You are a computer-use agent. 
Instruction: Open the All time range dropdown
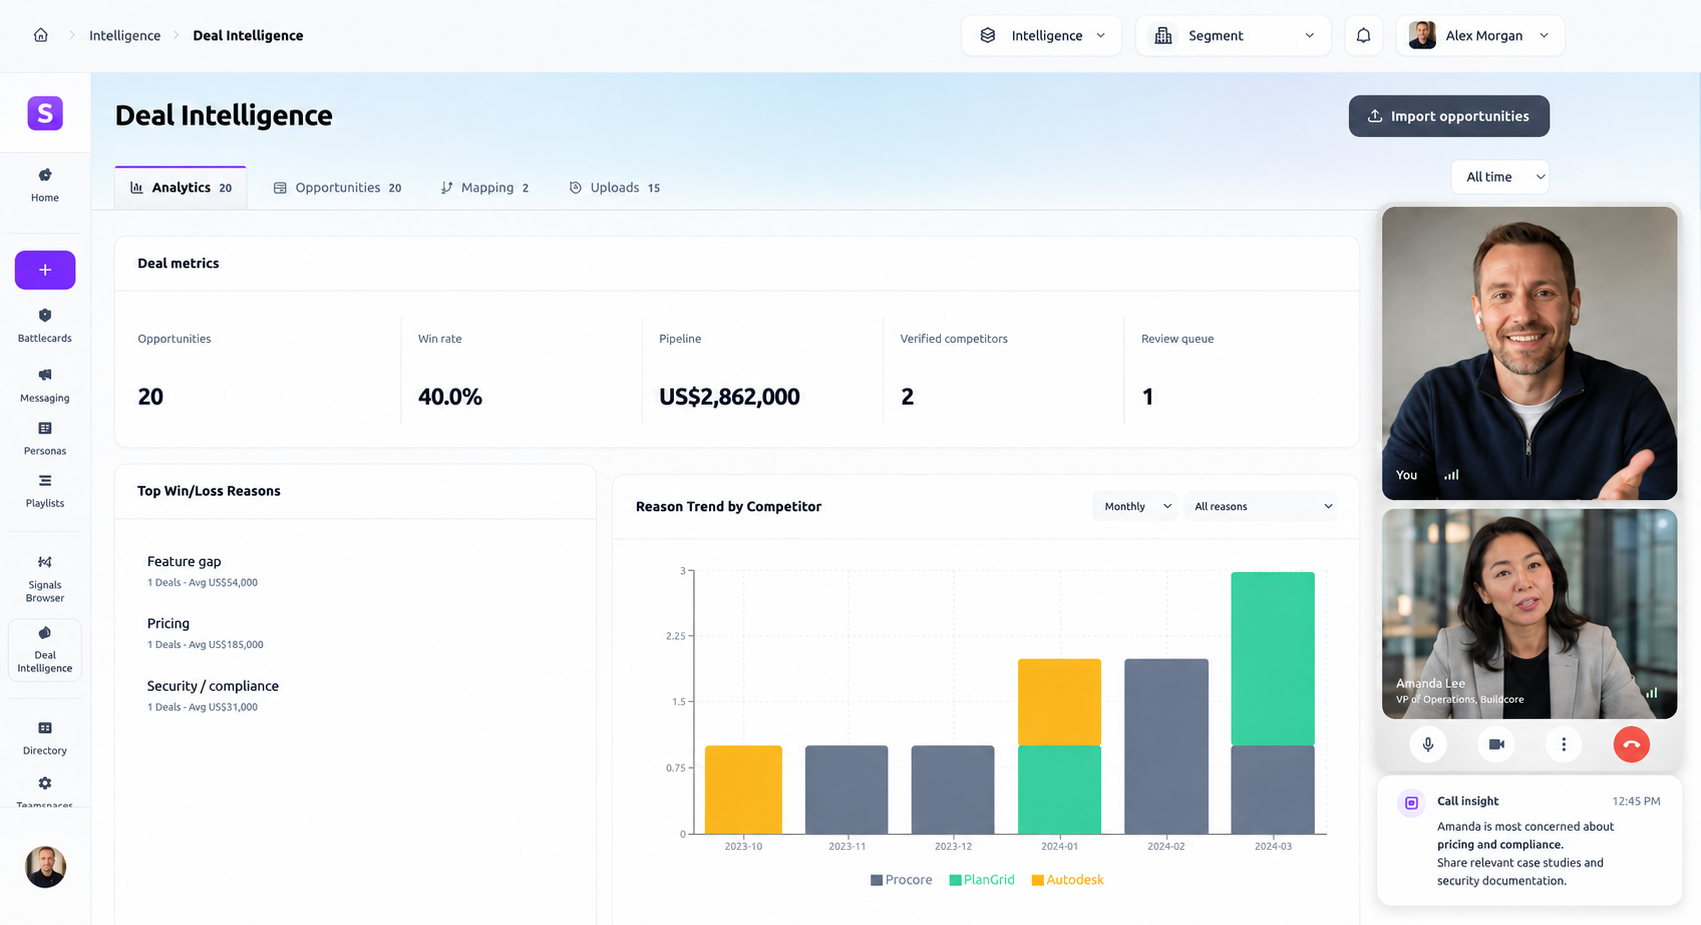[x=1500, y=177]
